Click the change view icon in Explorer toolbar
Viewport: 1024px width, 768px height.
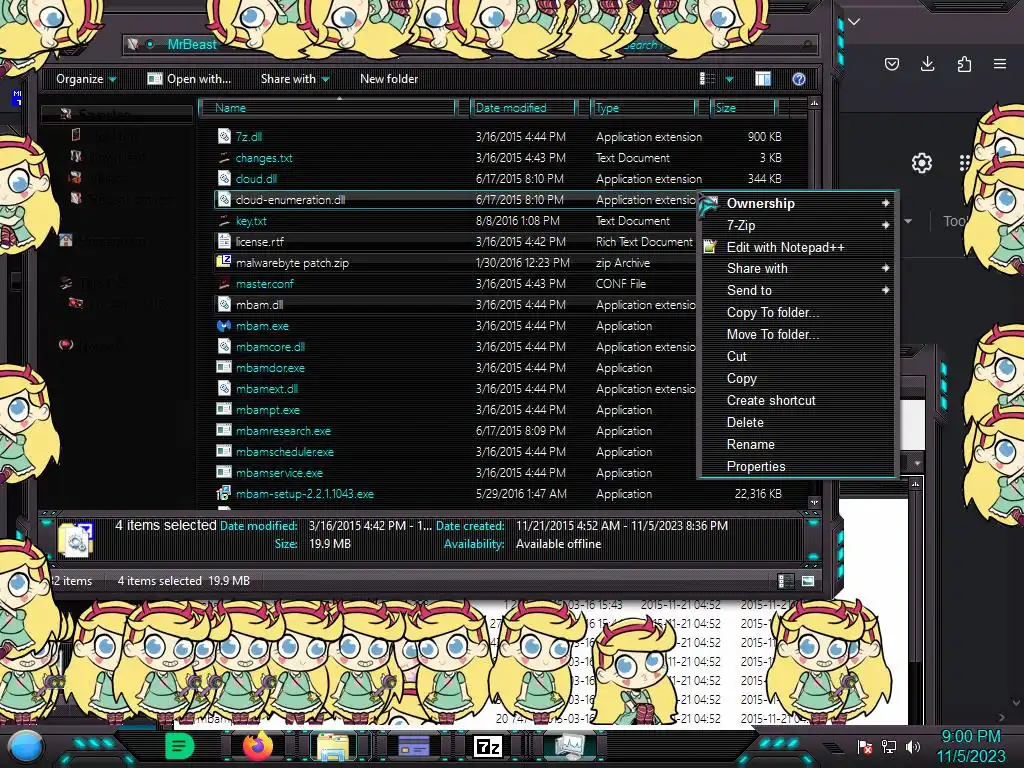point(707,79)
